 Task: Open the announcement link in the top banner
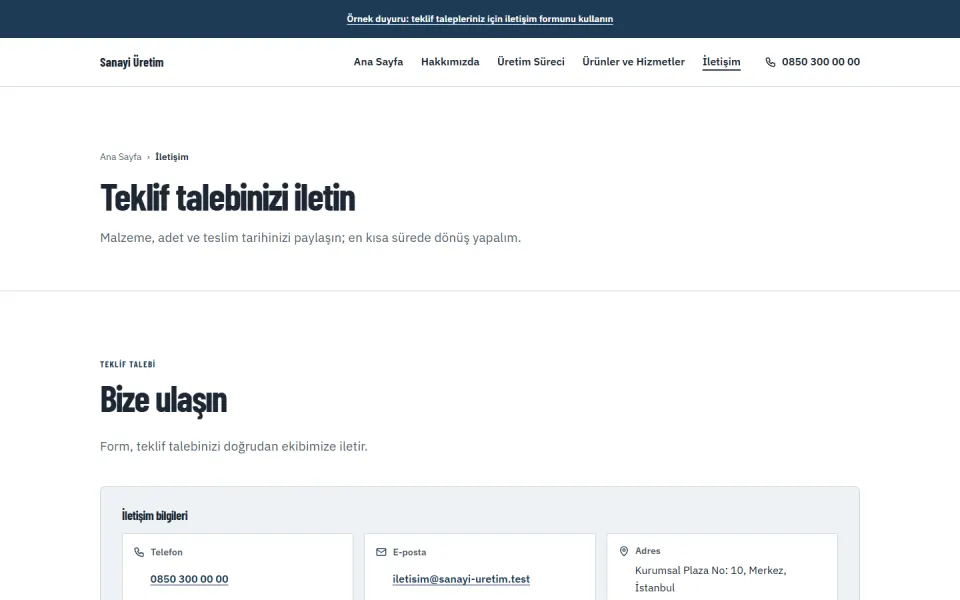point(480,19)
